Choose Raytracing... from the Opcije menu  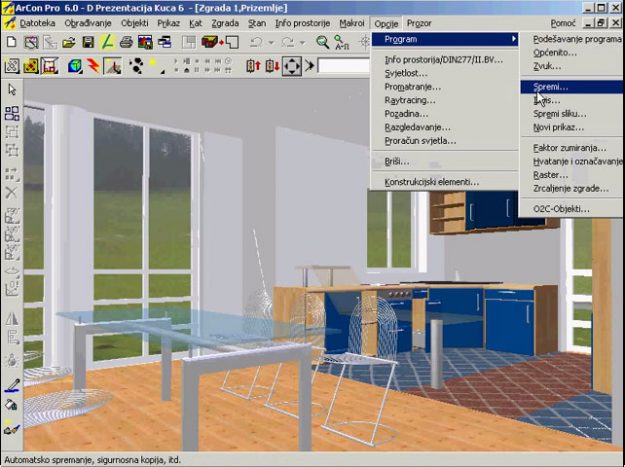(x=412, y=101)
